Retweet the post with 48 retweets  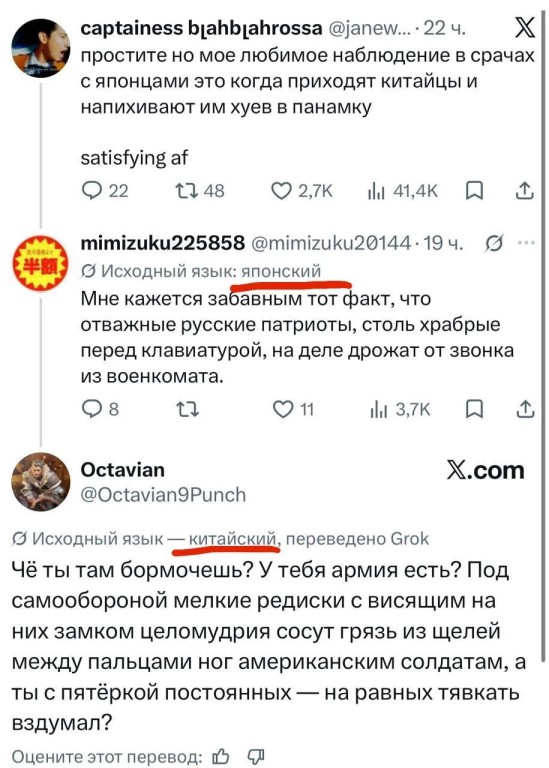click(x=200, y=190)
